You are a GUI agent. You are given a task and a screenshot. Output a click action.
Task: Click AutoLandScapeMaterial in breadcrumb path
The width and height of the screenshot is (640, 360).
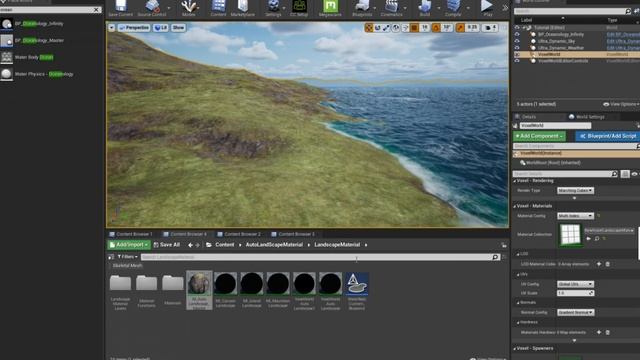coord(274,244)
